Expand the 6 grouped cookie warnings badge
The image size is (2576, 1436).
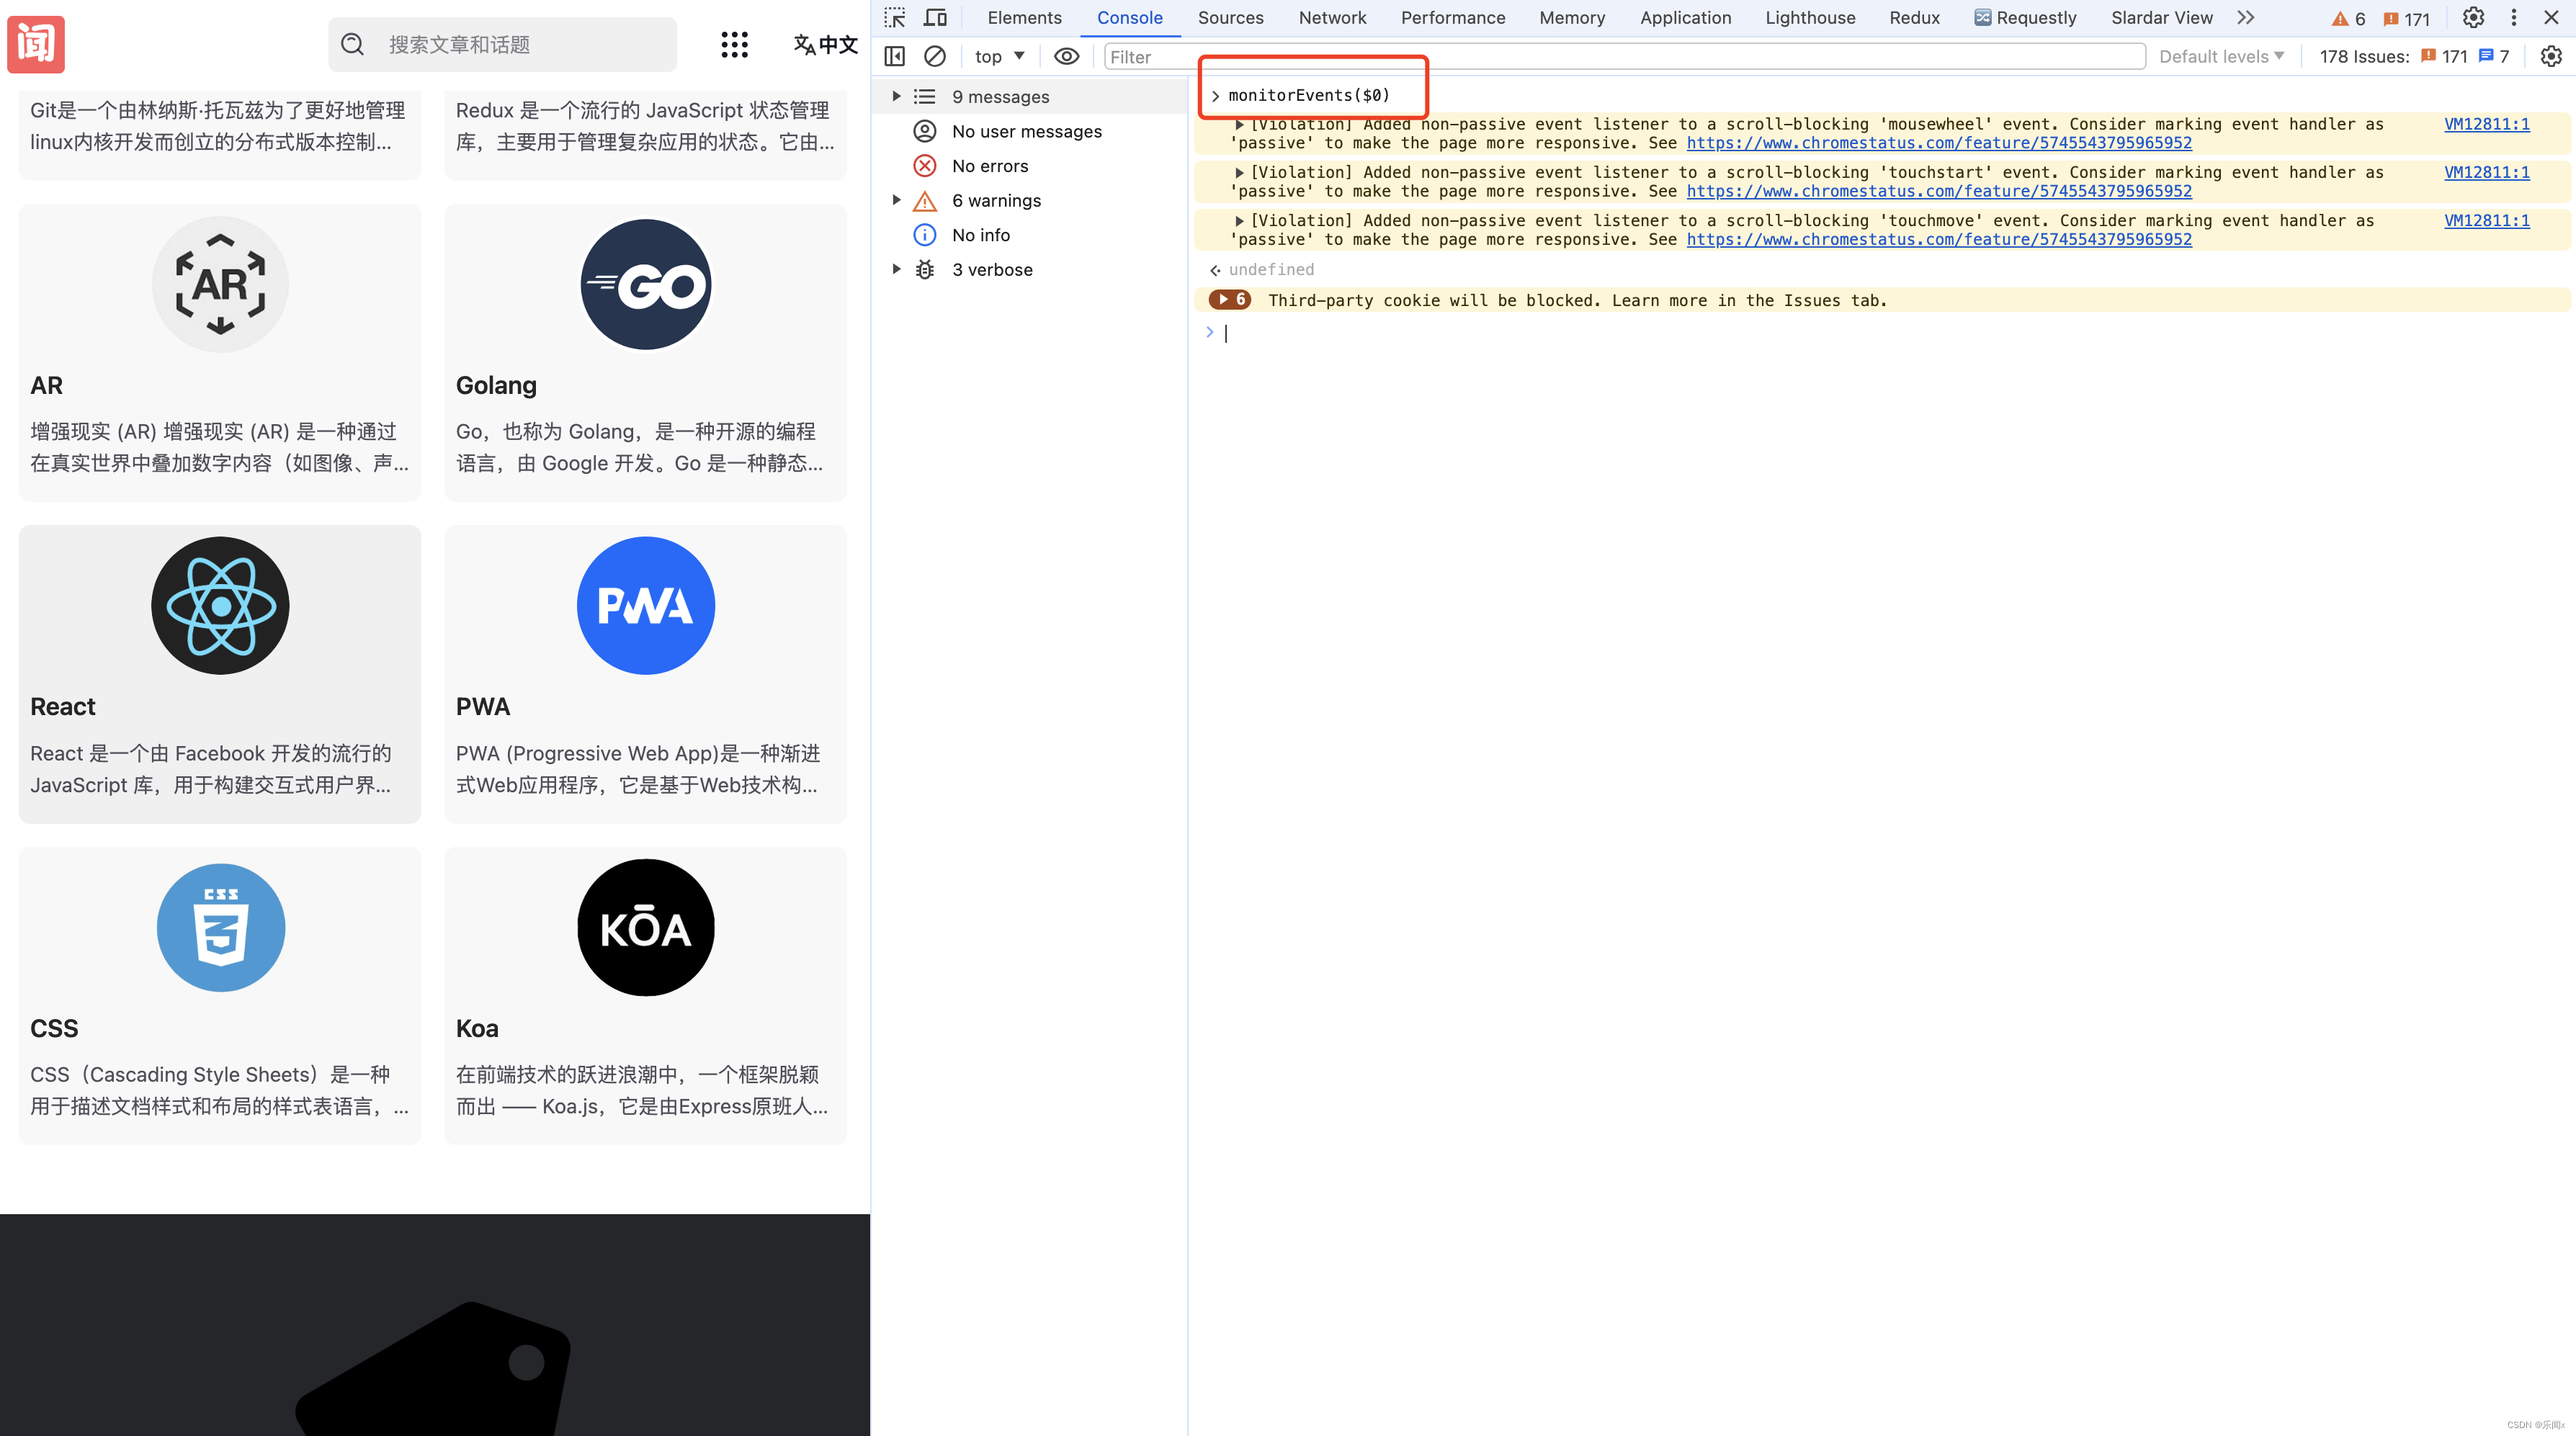(x=1230, y=300)
